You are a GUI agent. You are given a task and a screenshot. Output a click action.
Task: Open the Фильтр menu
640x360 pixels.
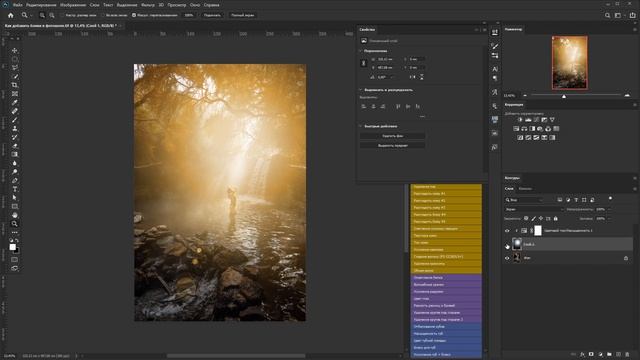tap(148, 5)
